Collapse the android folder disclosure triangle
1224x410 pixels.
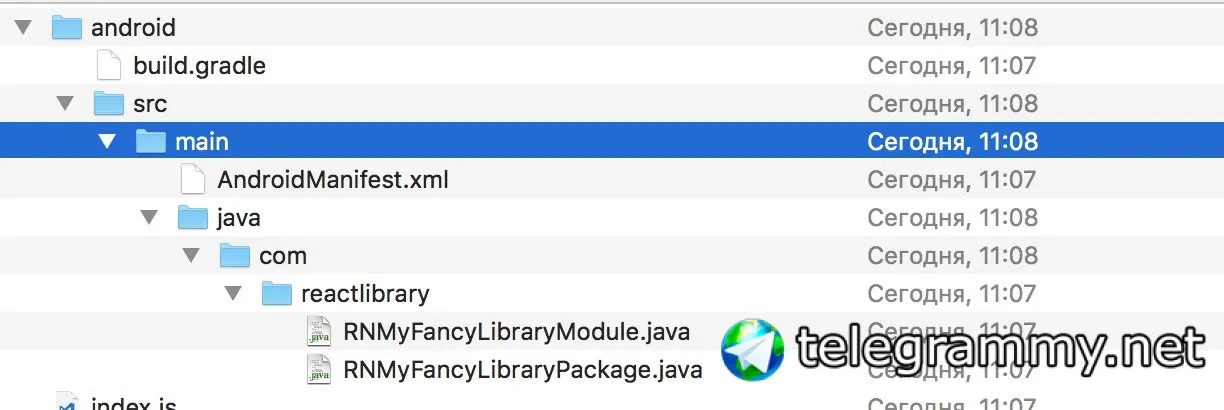[x=23, y=28]
